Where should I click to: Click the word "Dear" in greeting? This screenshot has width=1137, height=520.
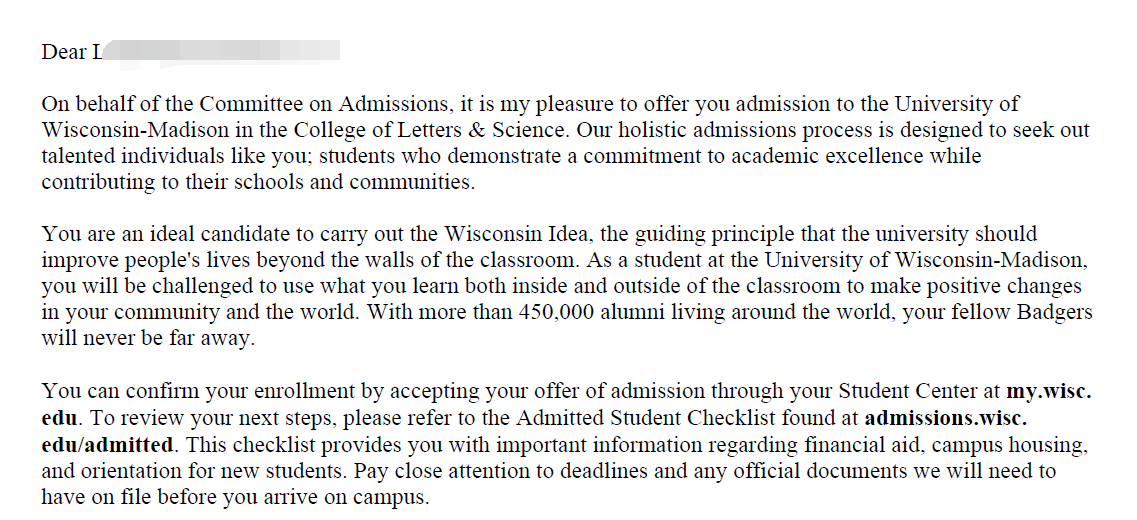[64, 52]
